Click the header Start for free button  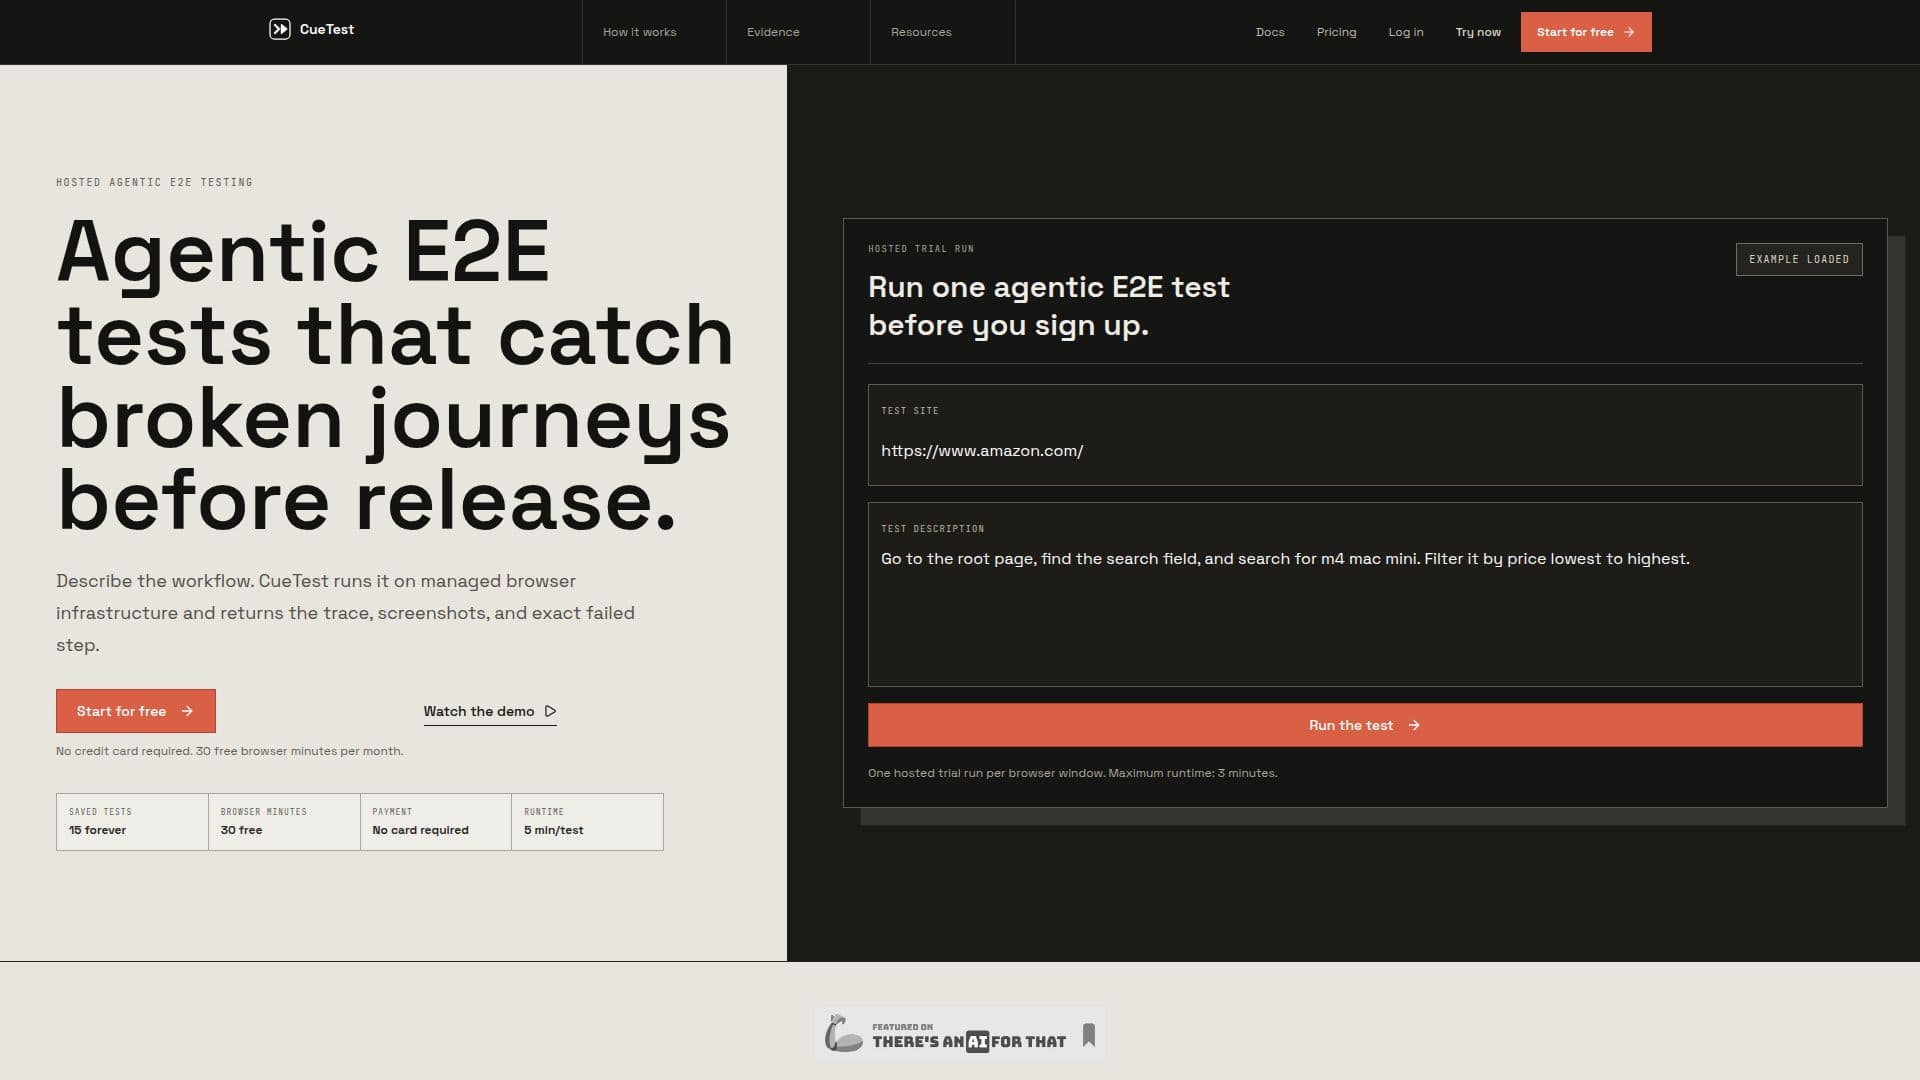[1586, 32]
